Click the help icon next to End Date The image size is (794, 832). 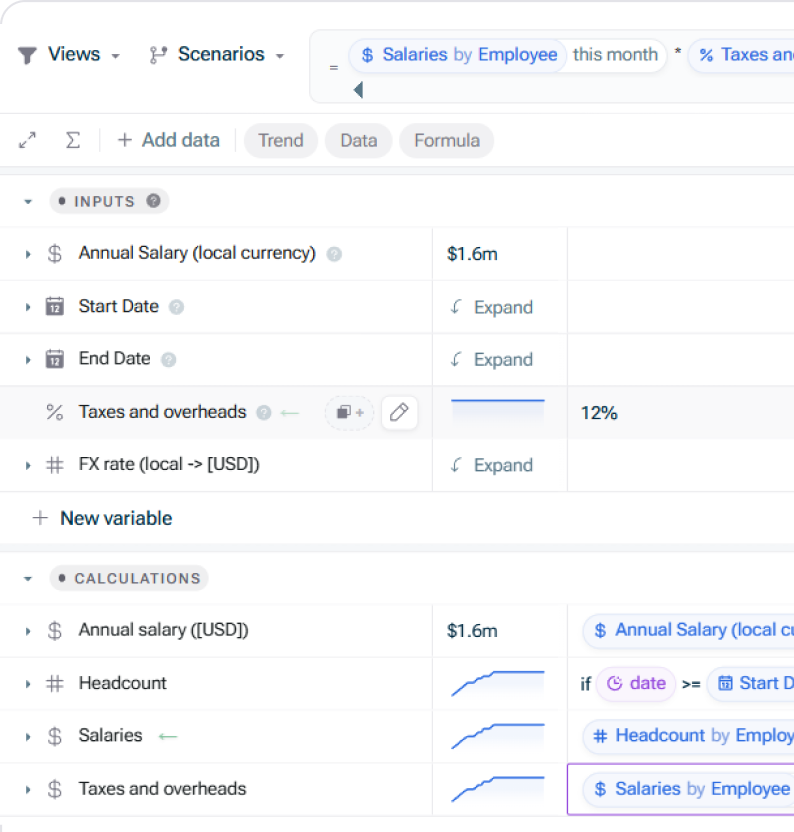pyautogui.click(x=168, y=359)
